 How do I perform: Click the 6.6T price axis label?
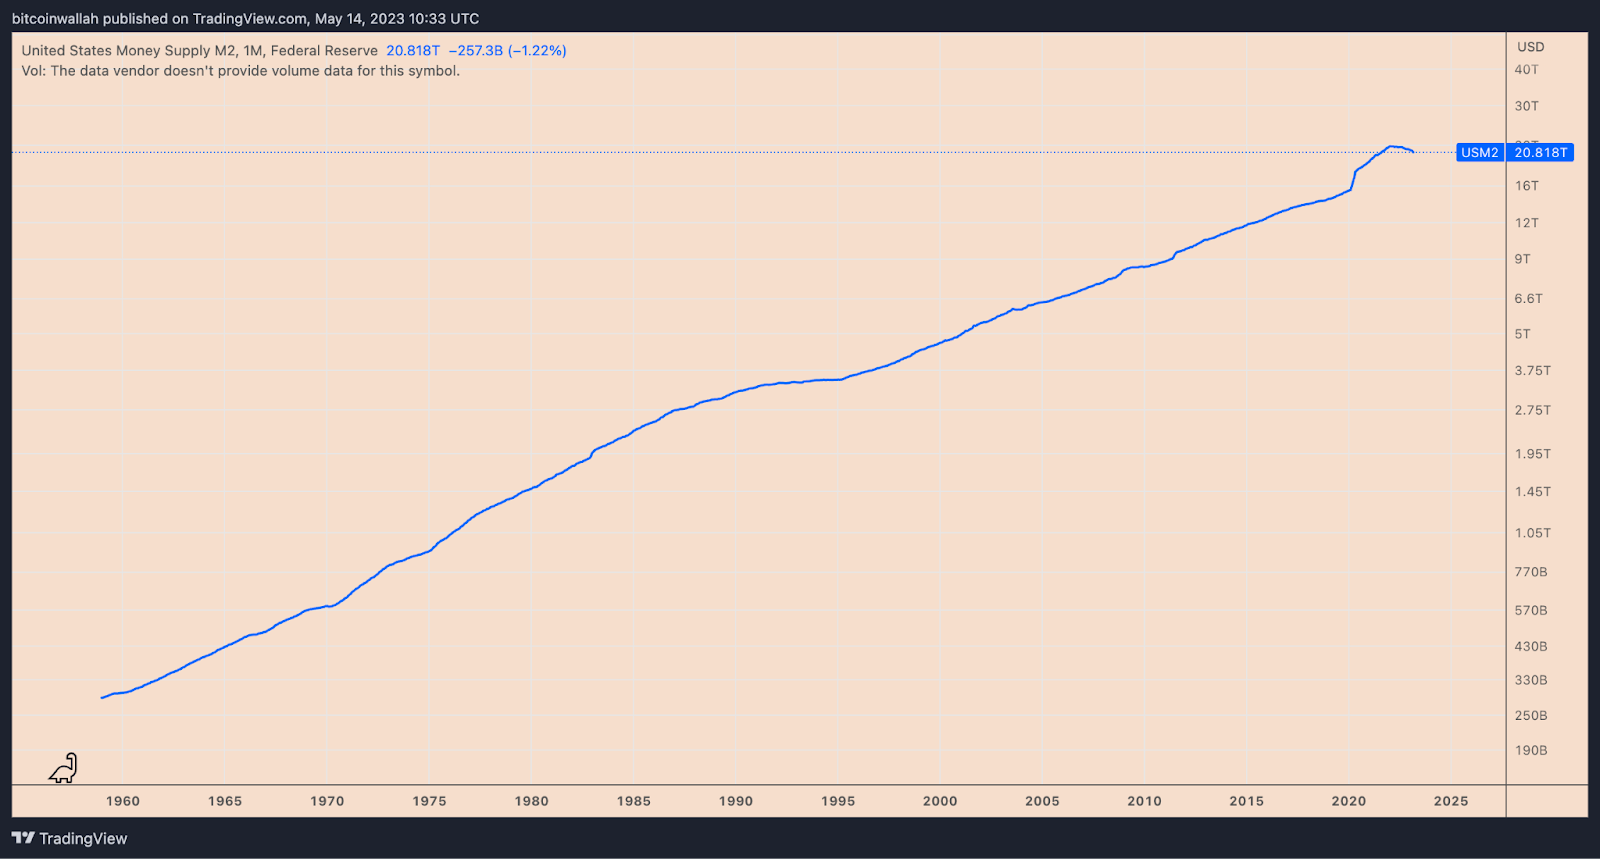pos(1528,299)
